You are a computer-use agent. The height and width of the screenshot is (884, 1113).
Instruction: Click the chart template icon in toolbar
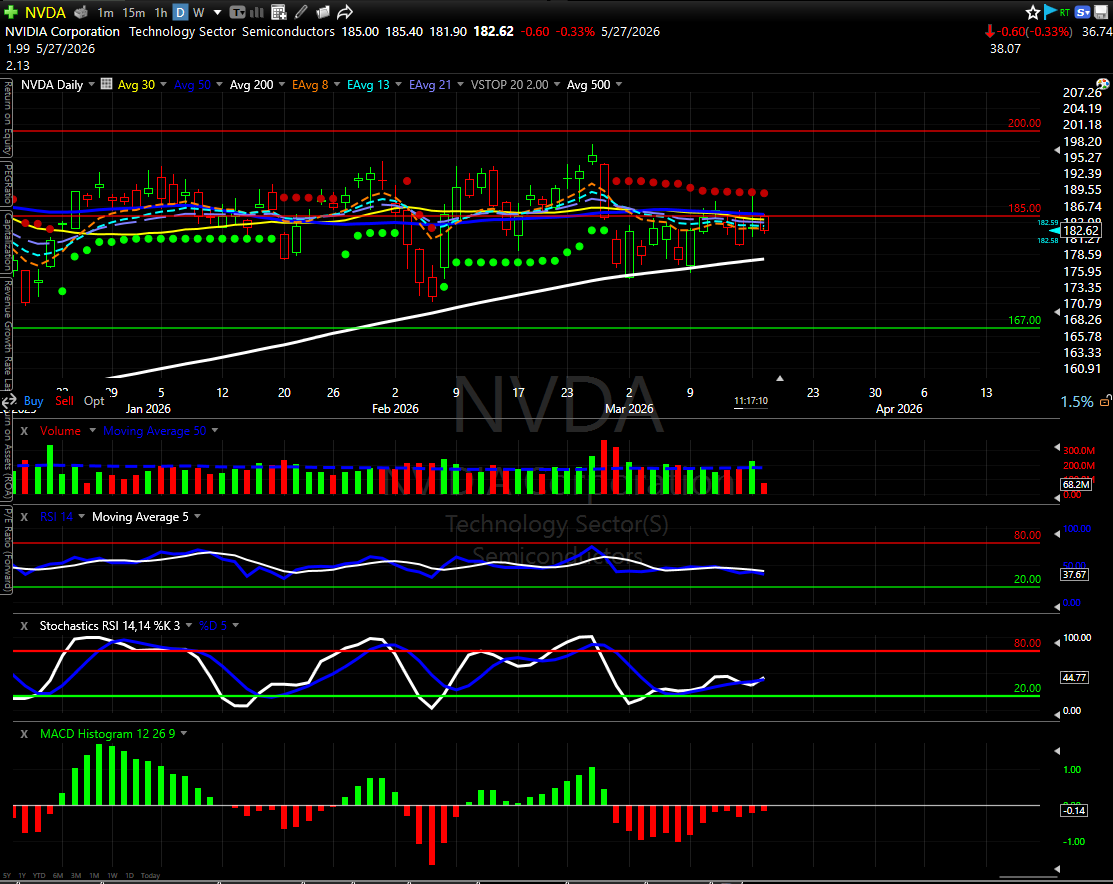[x=238, y=12]
